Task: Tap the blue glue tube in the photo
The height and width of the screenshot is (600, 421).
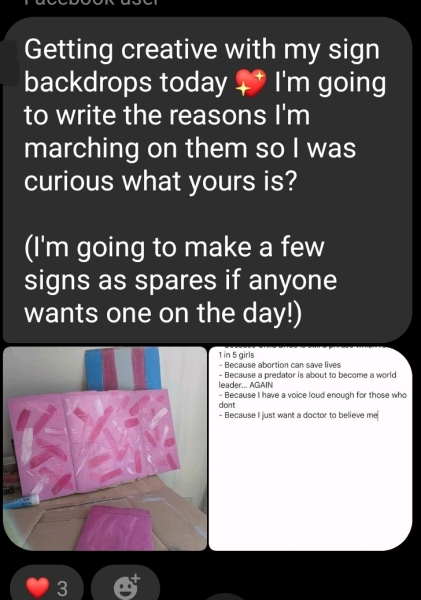Action: coord(22,501)
